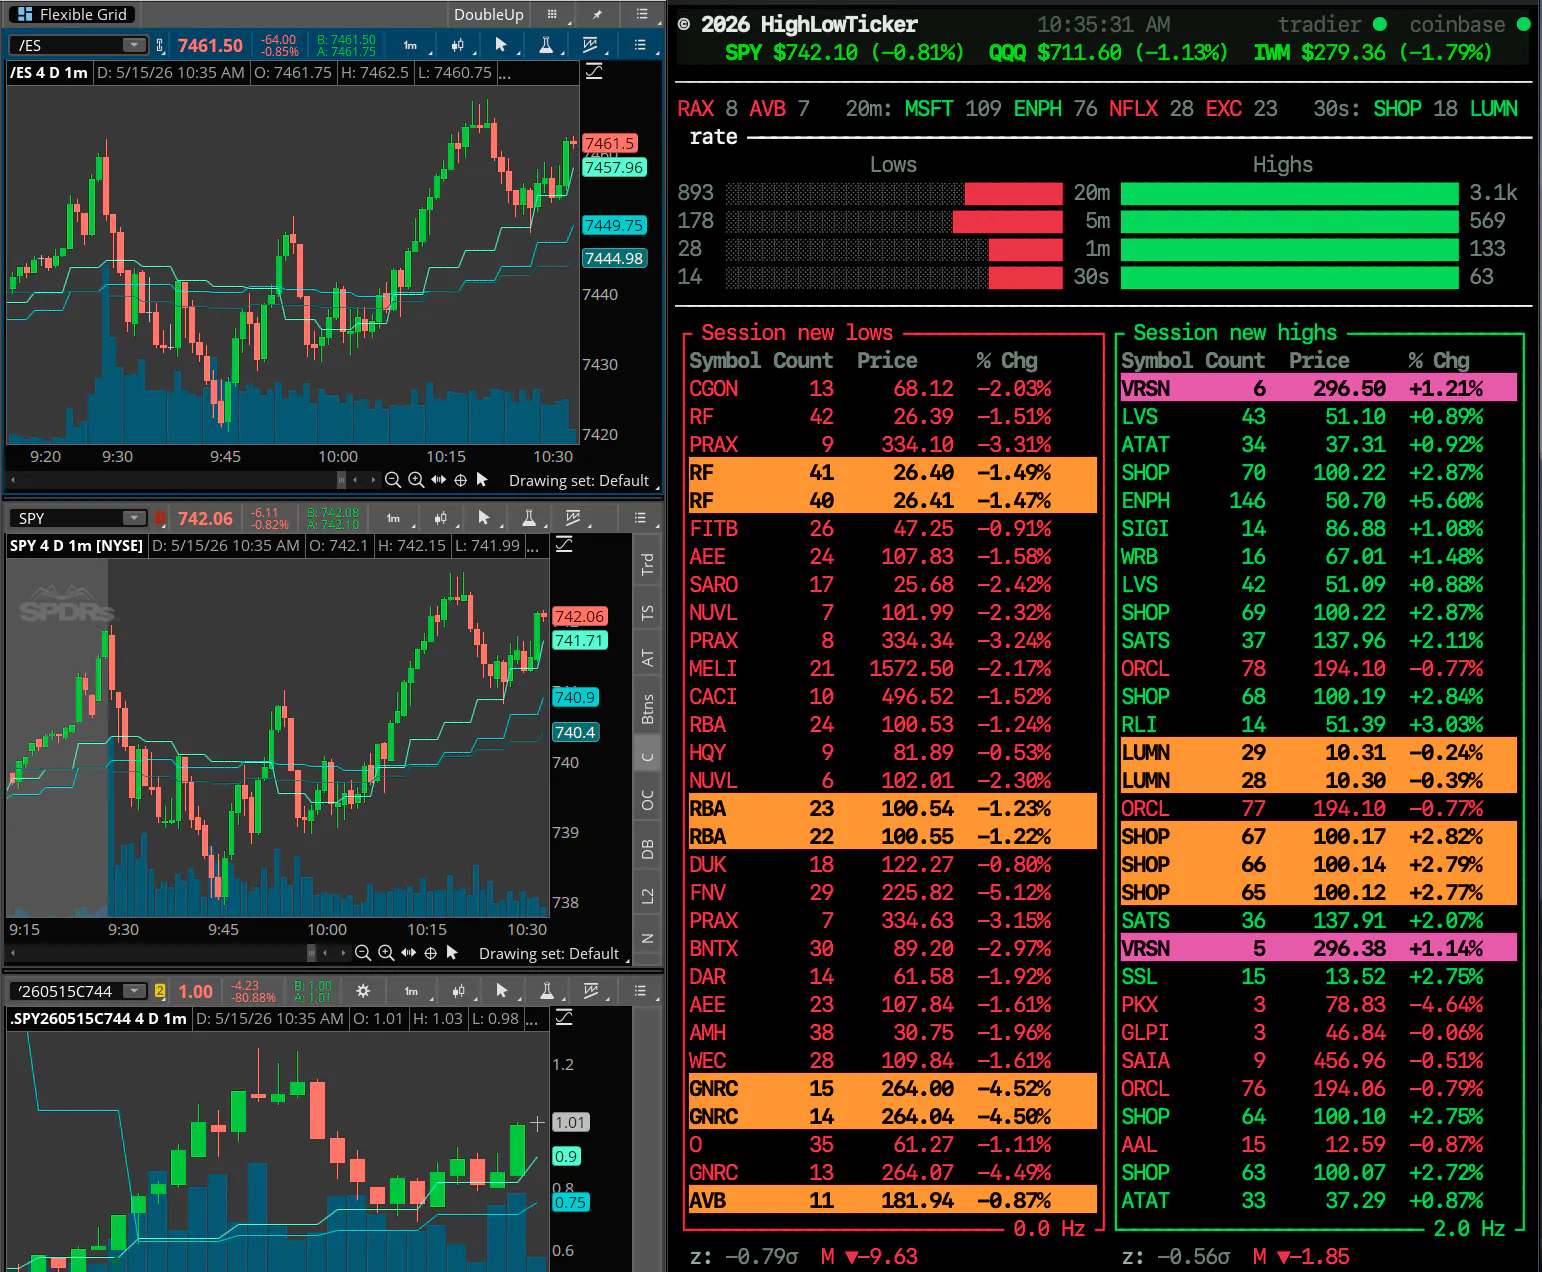Expand the '260515C744 symbol dropdown arrow
Screen dimensions: 1542x1272
[134, 991]
